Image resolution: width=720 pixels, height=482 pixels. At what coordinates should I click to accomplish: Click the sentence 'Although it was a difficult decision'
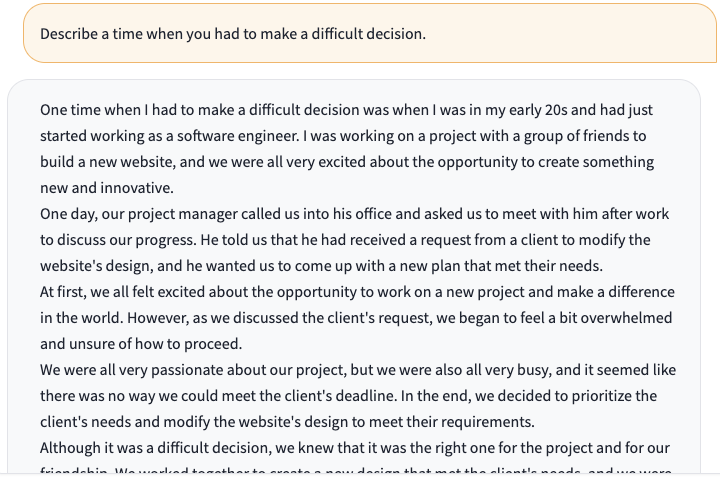355,448
